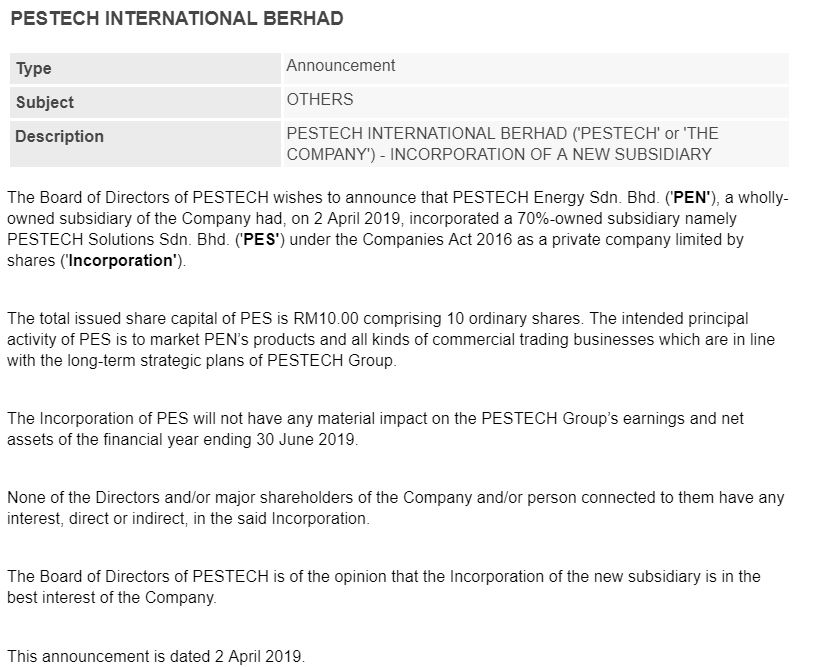Click the bold 'PES' abbreviation

point(261,239)
